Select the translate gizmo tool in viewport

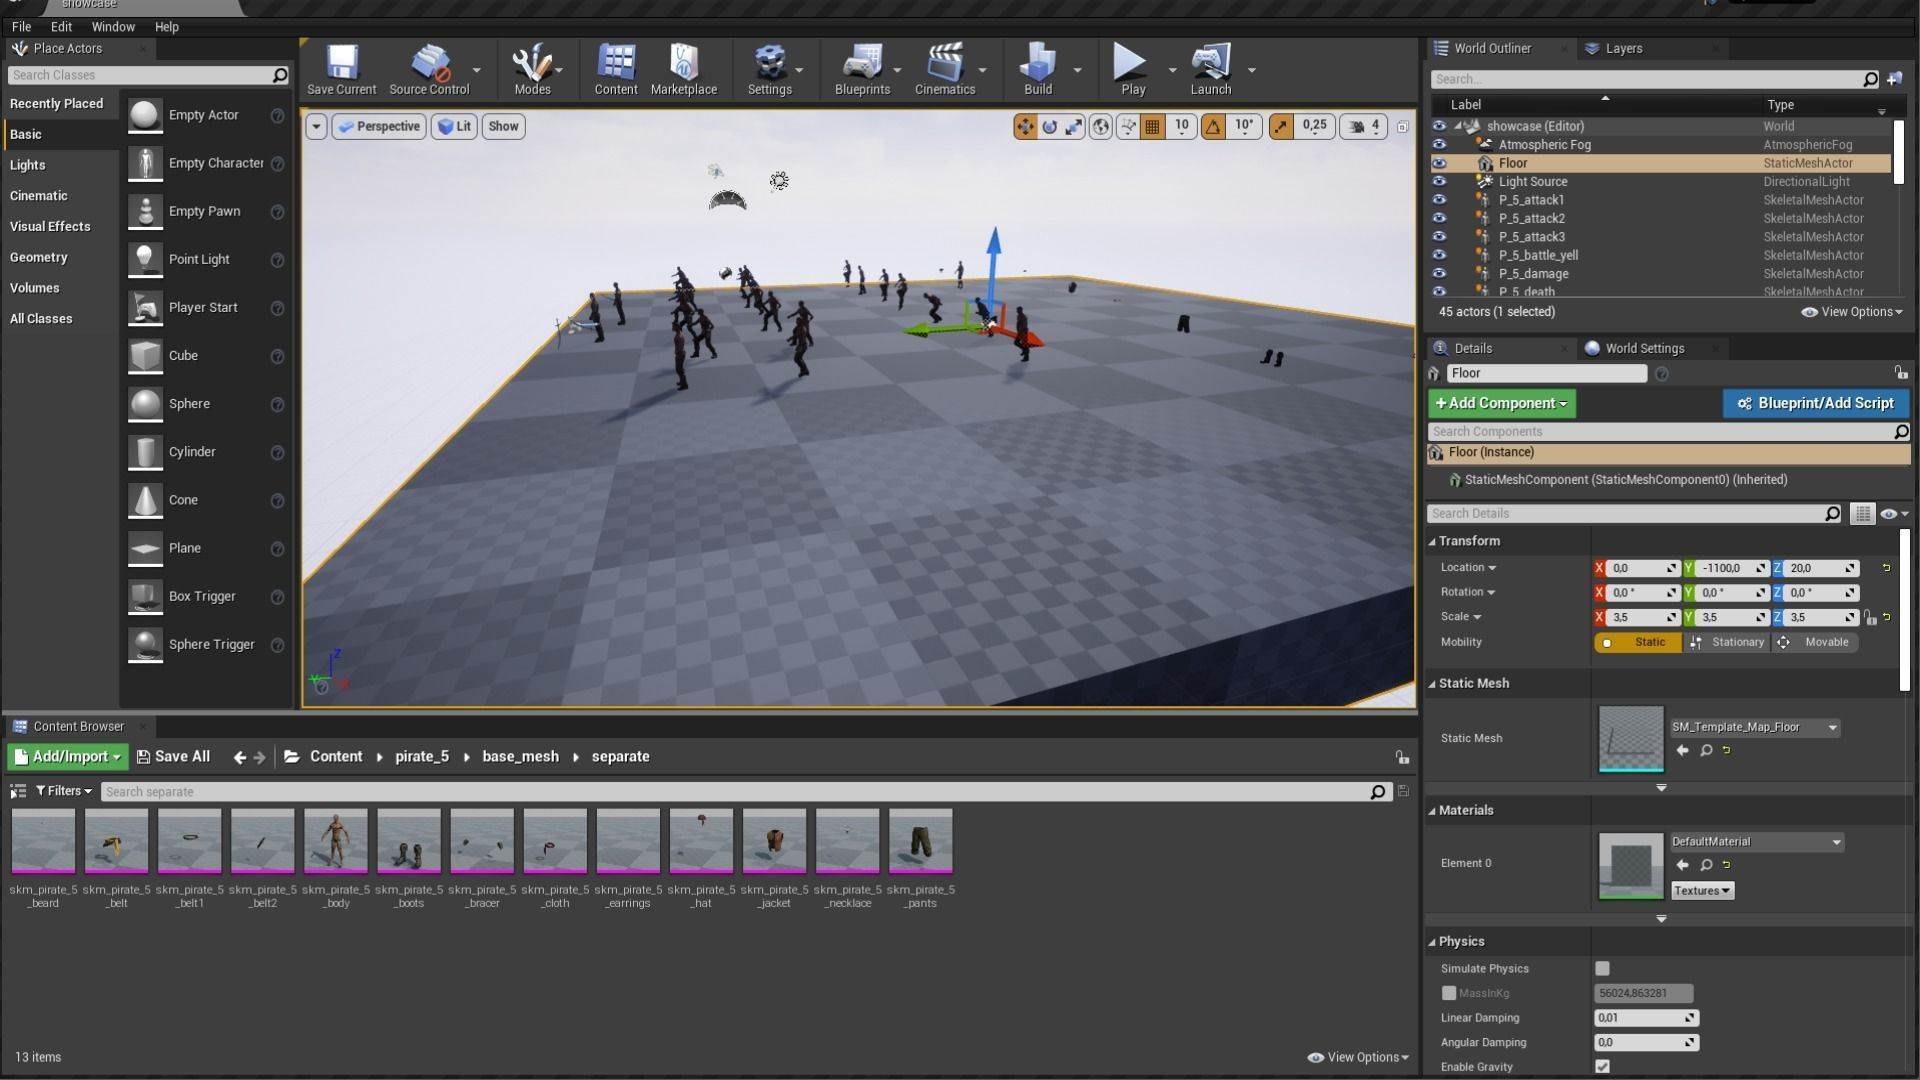[1025, 127]
